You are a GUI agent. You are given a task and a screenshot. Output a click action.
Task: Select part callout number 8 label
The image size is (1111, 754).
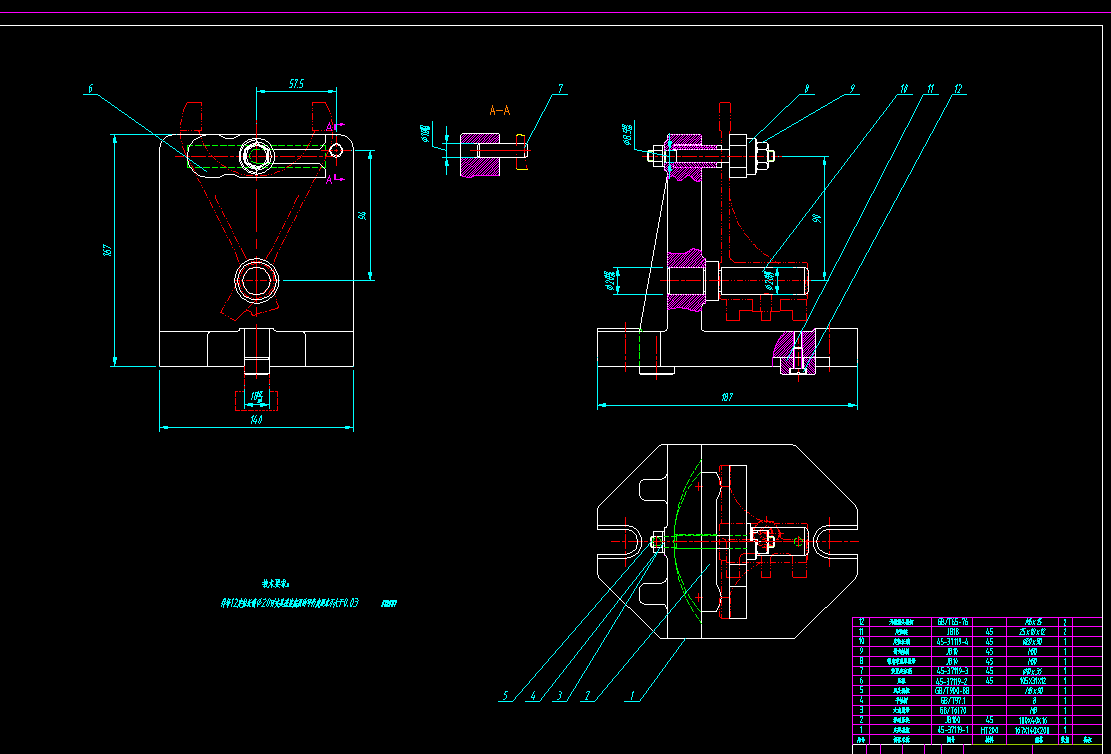coord(806,89)
